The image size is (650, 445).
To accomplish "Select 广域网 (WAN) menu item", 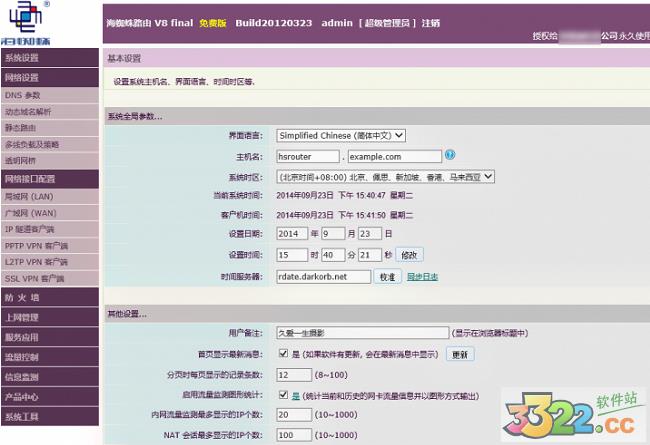I will (50, 213).
